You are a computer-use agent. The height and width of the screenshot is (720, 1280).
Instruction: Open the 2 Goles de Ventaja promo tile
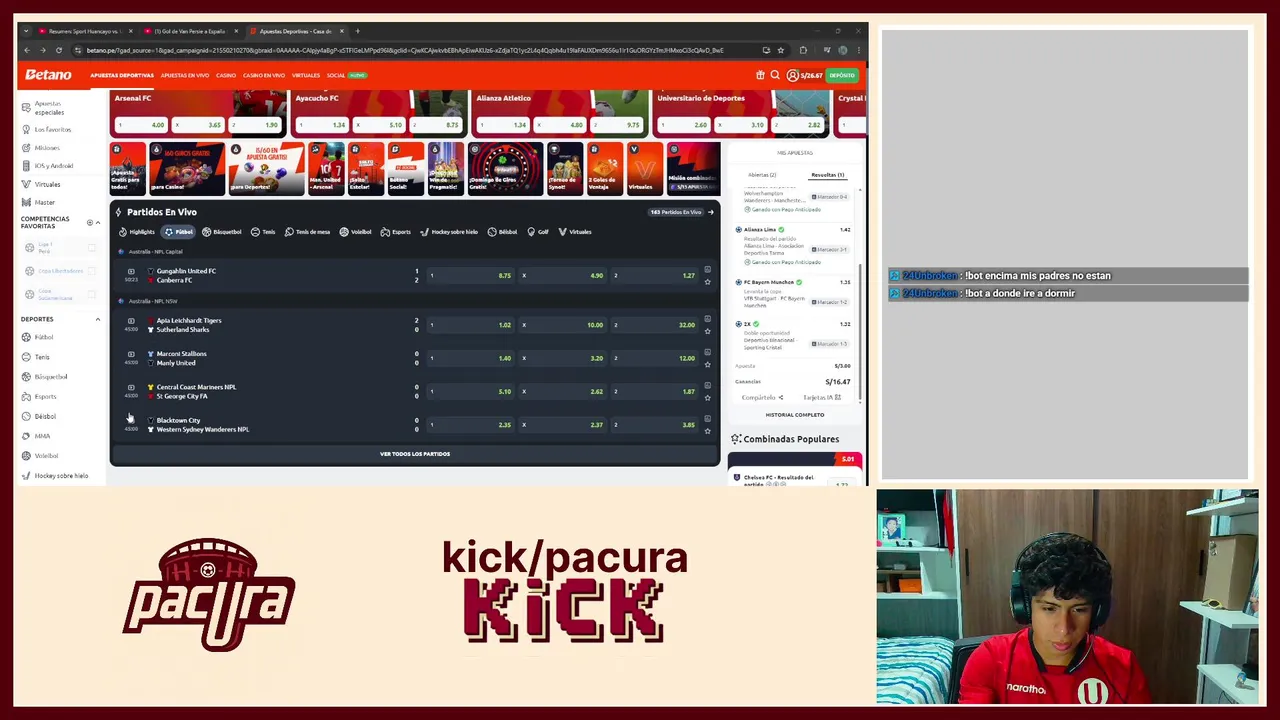(605, 169)
